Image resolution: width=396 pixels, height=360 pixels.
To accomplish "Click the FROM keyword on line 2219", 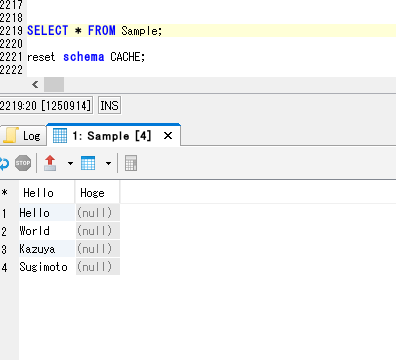I will 101,31.
